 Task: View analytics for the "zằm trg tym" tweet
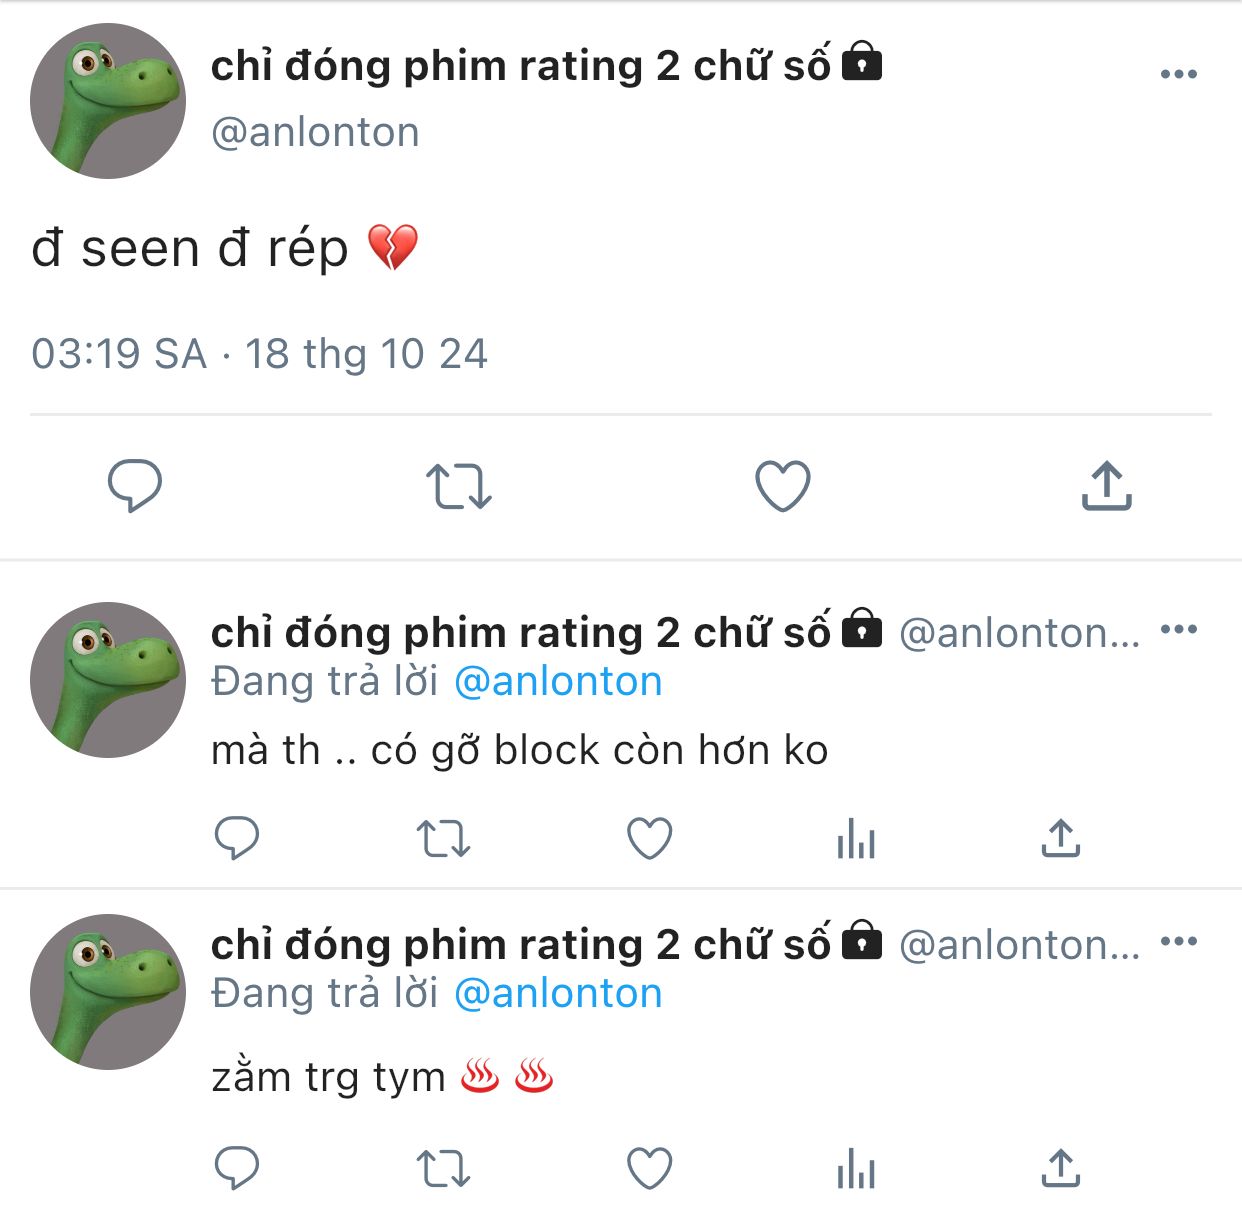tap(856, 1168)
